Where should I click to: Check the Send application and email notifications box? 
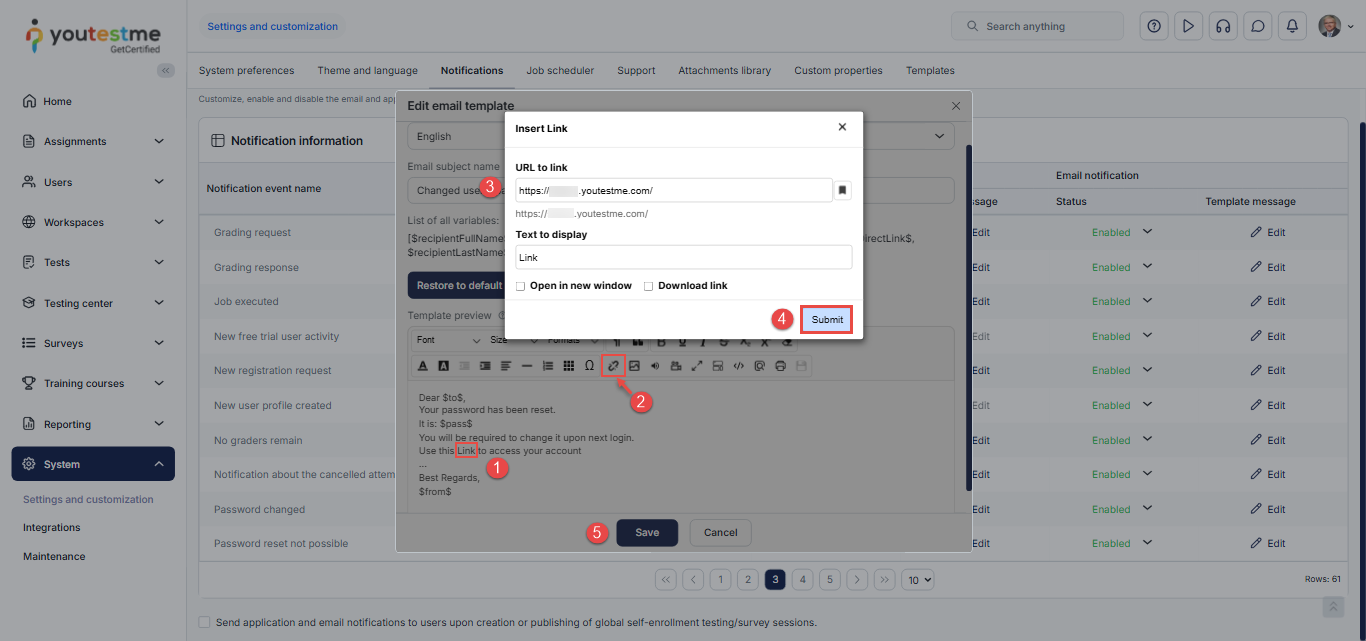coord(205,622)
